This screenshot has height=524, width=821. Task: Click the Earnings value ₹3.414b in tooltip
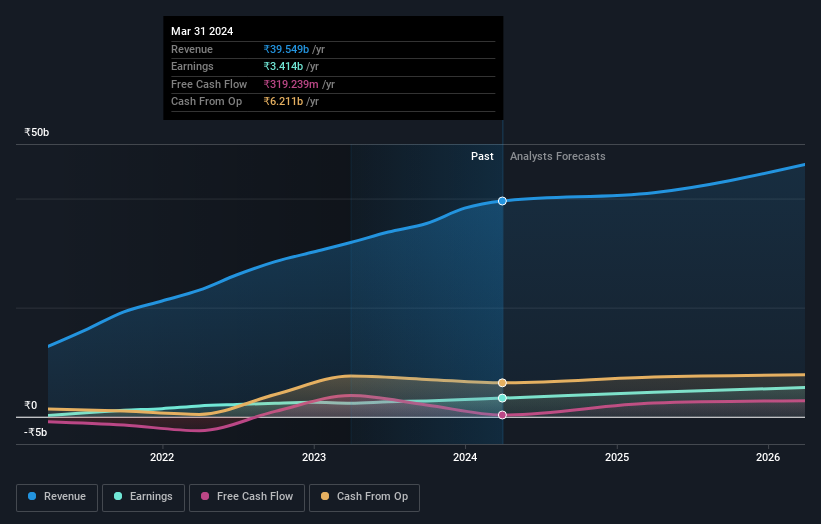coord(283,66)
